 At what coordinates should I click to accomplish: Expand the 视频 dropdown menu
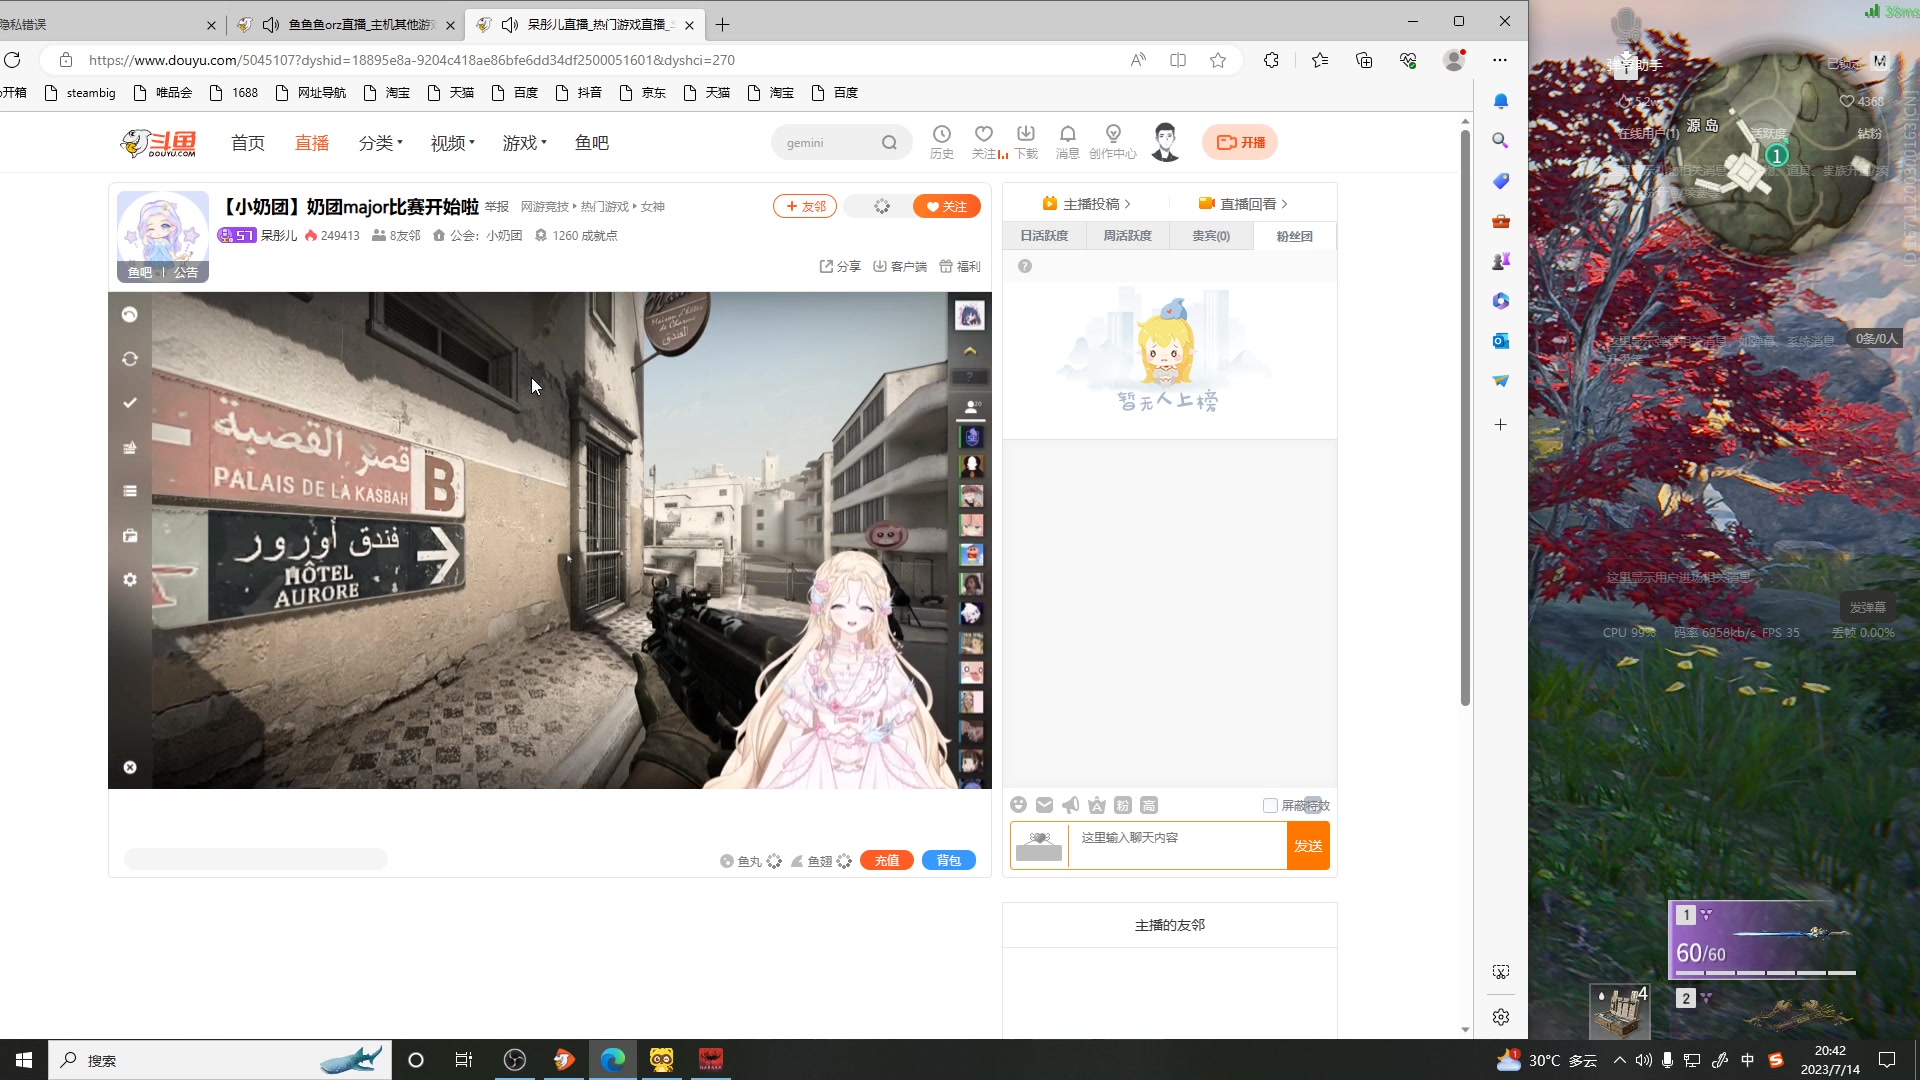(x=453, y=143)
